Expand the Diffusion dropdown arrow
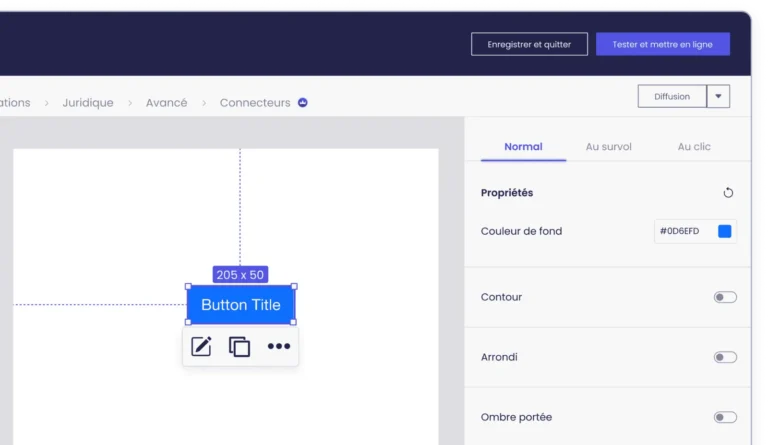Screen dimensions: 768x445 718,96
